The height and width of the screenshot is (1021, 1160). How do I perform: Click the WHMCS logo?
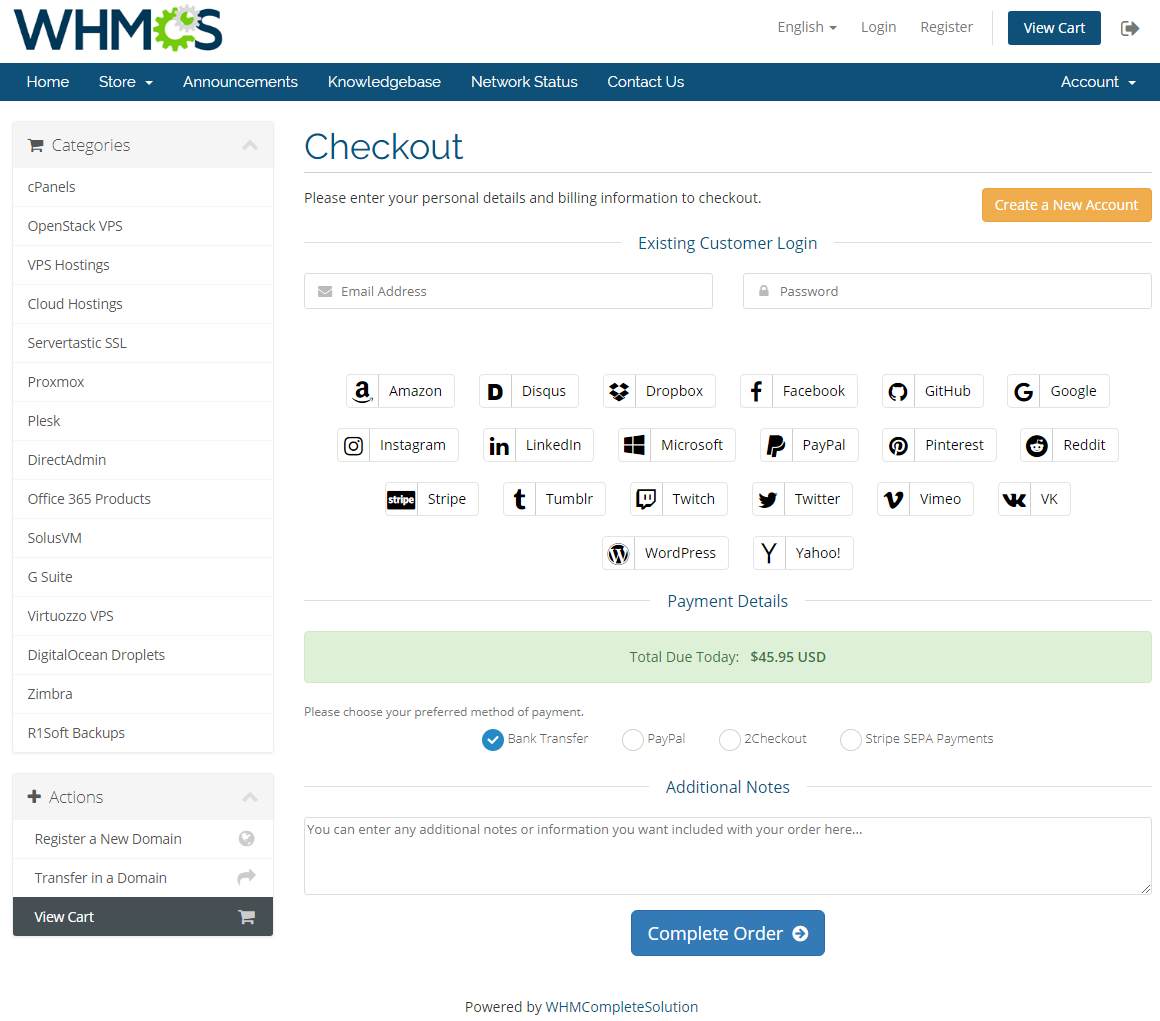(118, 29)
